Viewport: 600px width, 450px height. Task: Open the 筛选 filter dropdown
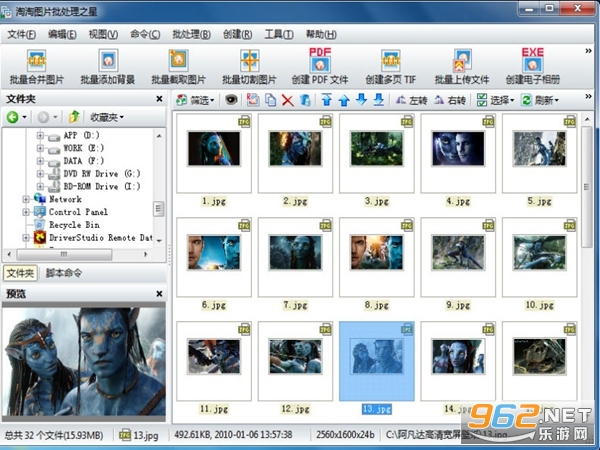point(195,101)
